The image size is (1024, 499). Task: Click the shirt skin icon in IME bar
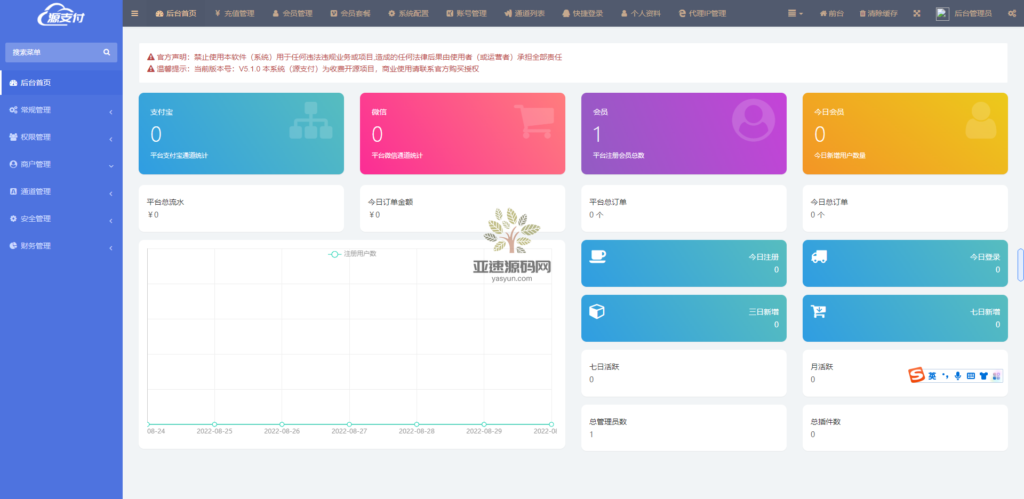coord(984,376)
